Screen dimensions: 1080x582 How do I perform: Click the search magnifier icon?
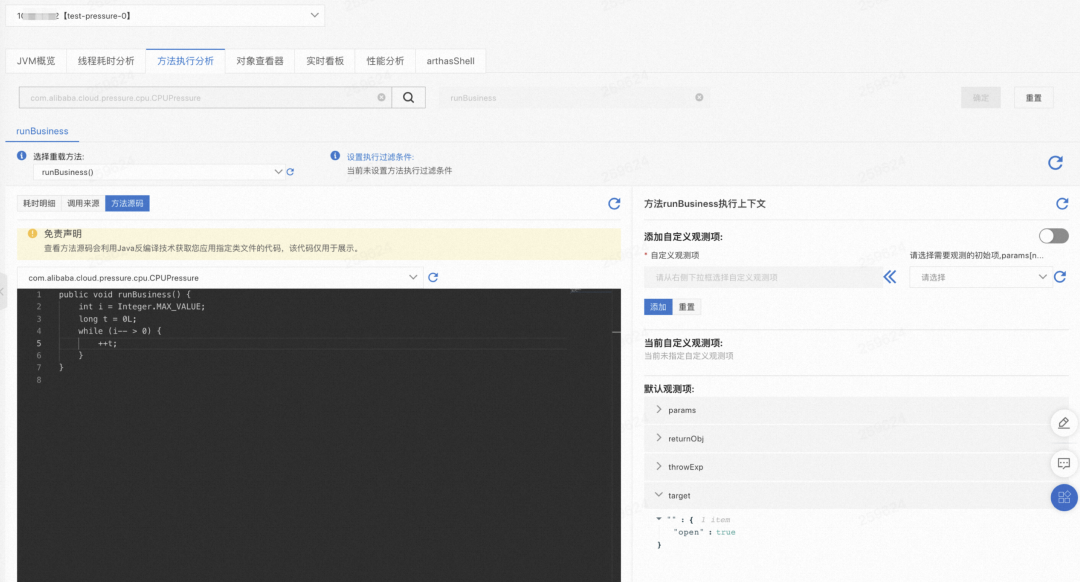(x=409, y=97)
